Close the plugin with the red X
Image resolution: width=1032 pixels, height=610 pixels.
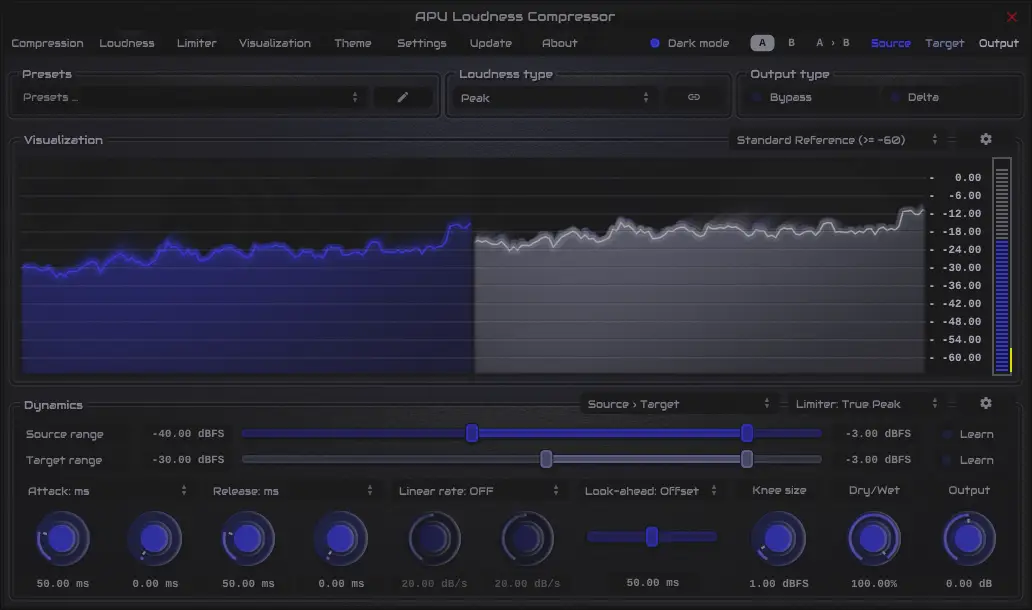click(x=1012, y=17)
